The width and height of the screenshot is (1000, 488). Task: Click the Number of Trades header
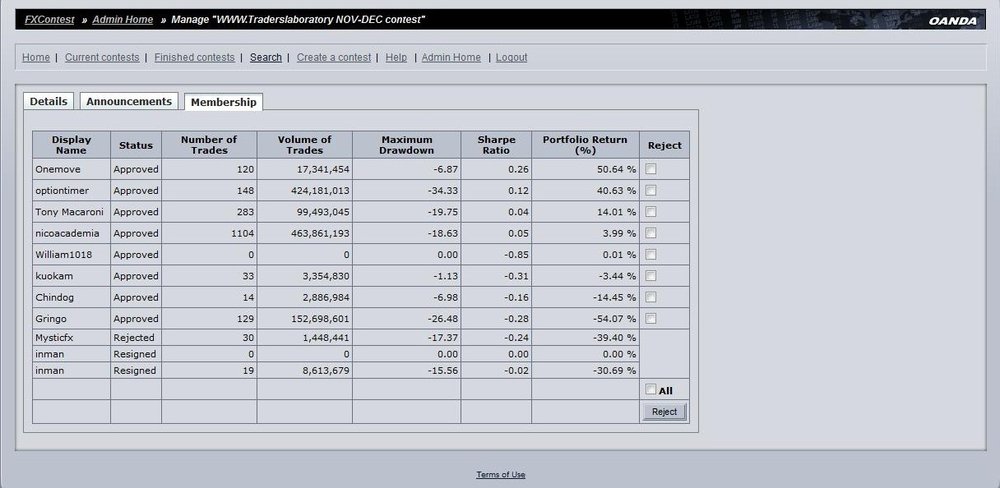[209, 145]
